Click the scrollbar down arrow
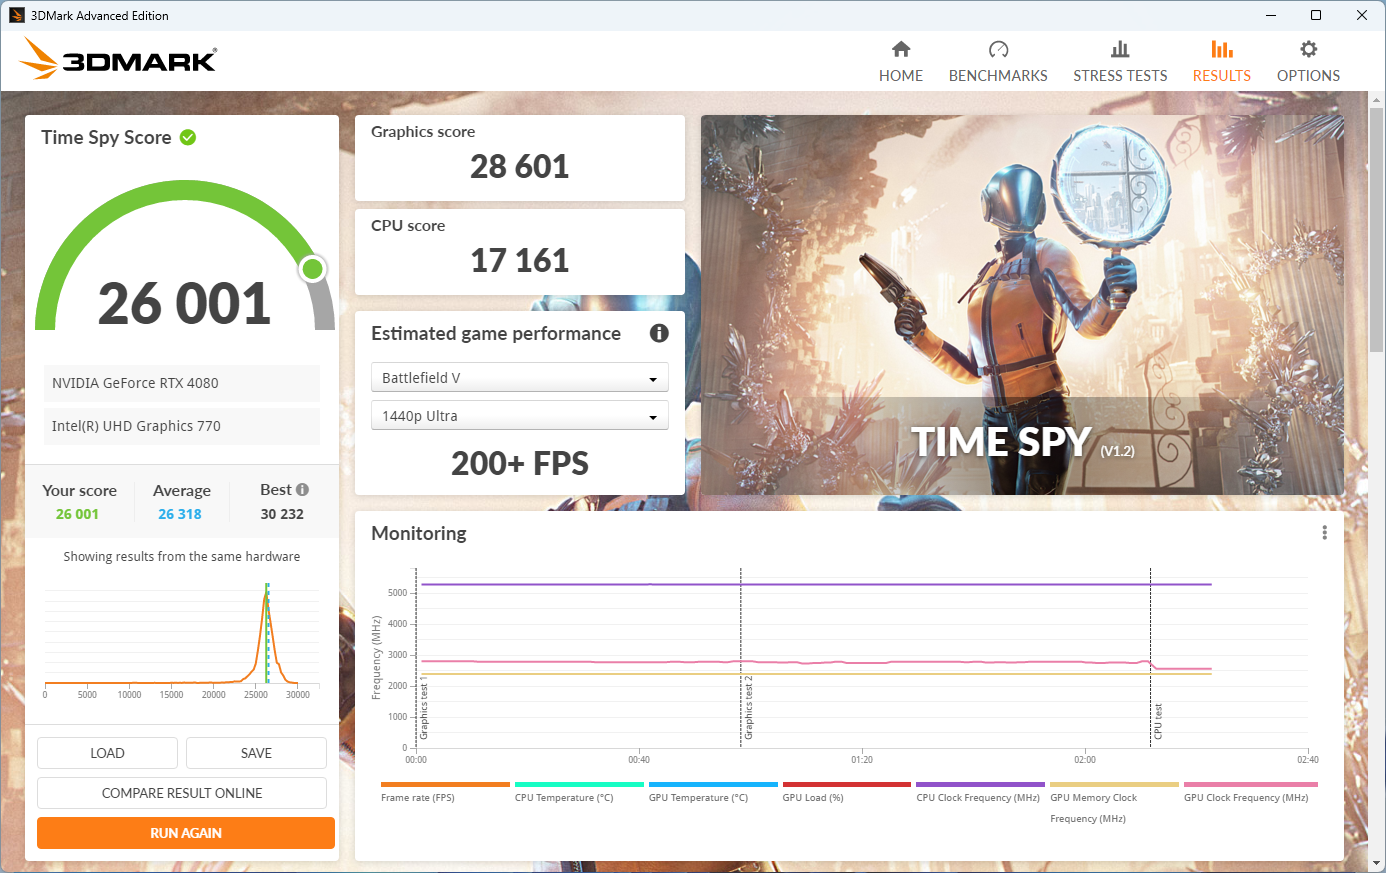This screenshot has height=873, width=1386. 1377,863
